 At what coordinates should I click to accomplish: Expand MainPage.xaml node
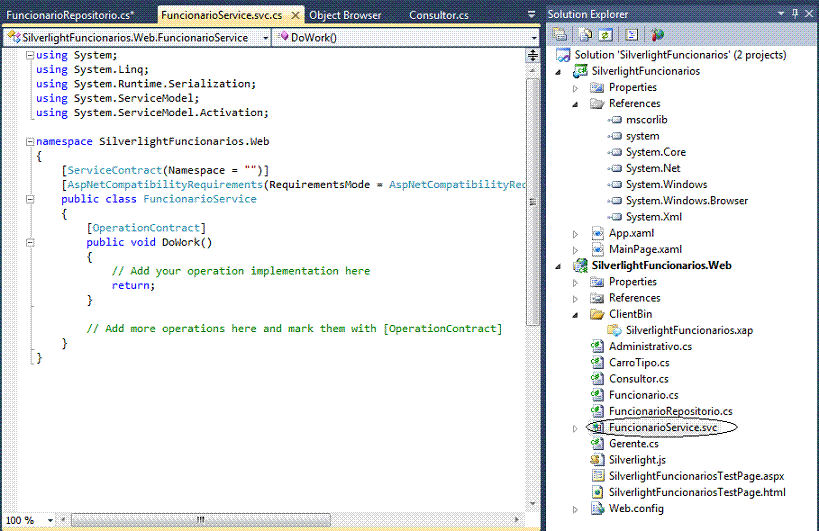575,250
